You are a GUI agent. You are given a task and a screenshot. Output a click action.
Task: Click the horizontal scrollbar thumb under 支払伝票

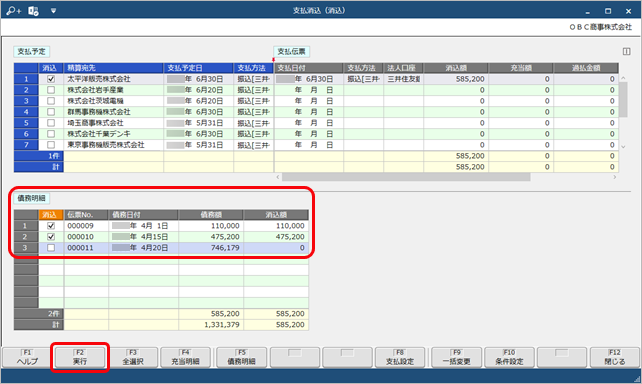(406, 177)
